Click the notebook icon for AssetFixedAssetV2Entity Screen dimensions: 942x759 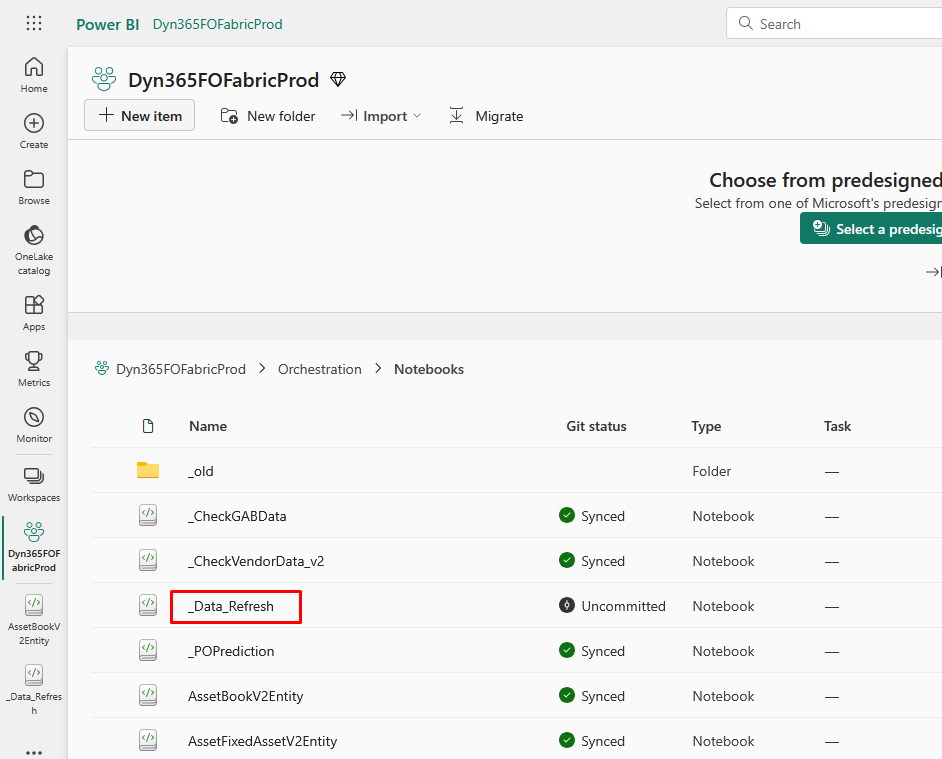(x=148, y=740)
